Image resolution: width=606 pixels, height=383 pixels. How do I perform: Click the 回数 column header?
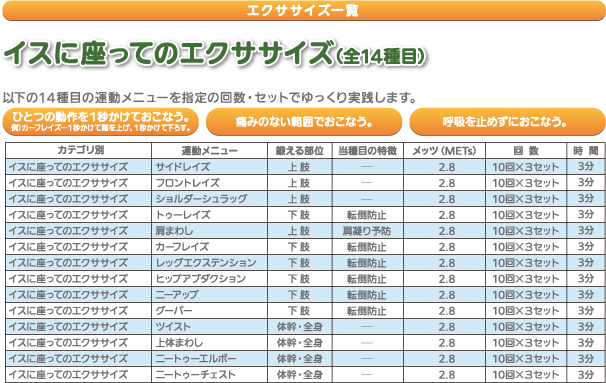pos(526,150)
